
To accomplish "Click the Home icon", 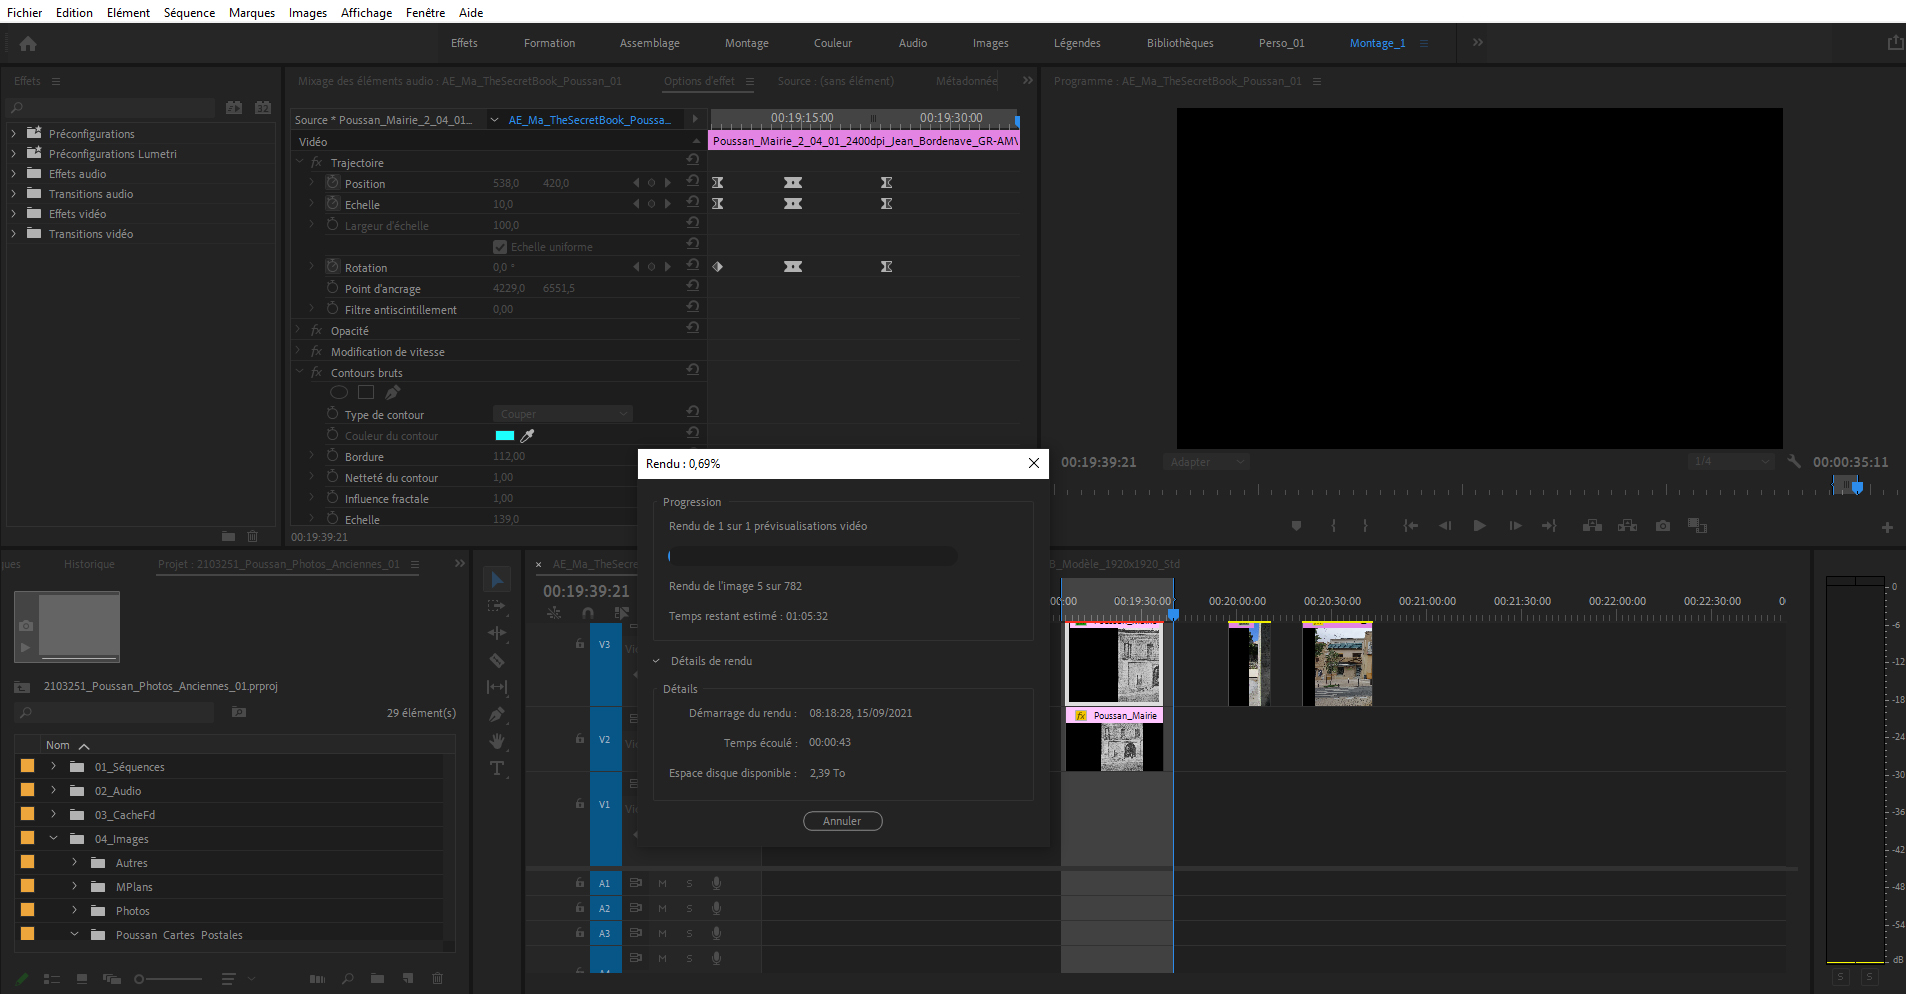I will (x=28, y=43).
